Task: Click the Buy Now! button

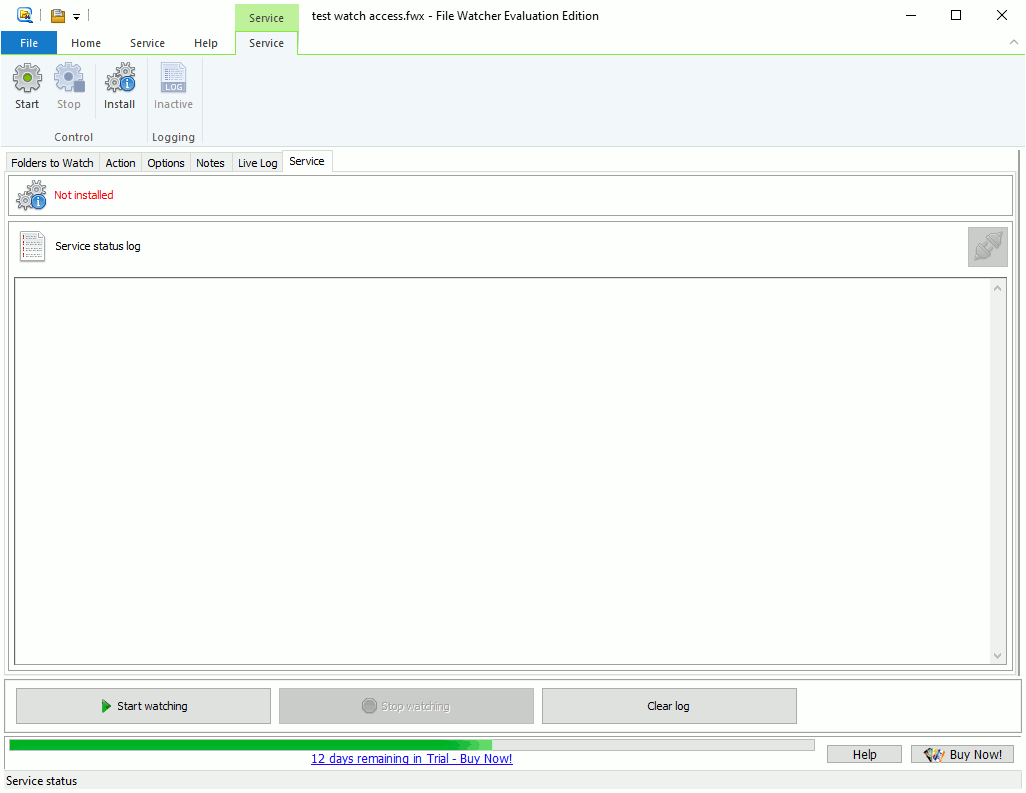Action: (x=963, y=755)
